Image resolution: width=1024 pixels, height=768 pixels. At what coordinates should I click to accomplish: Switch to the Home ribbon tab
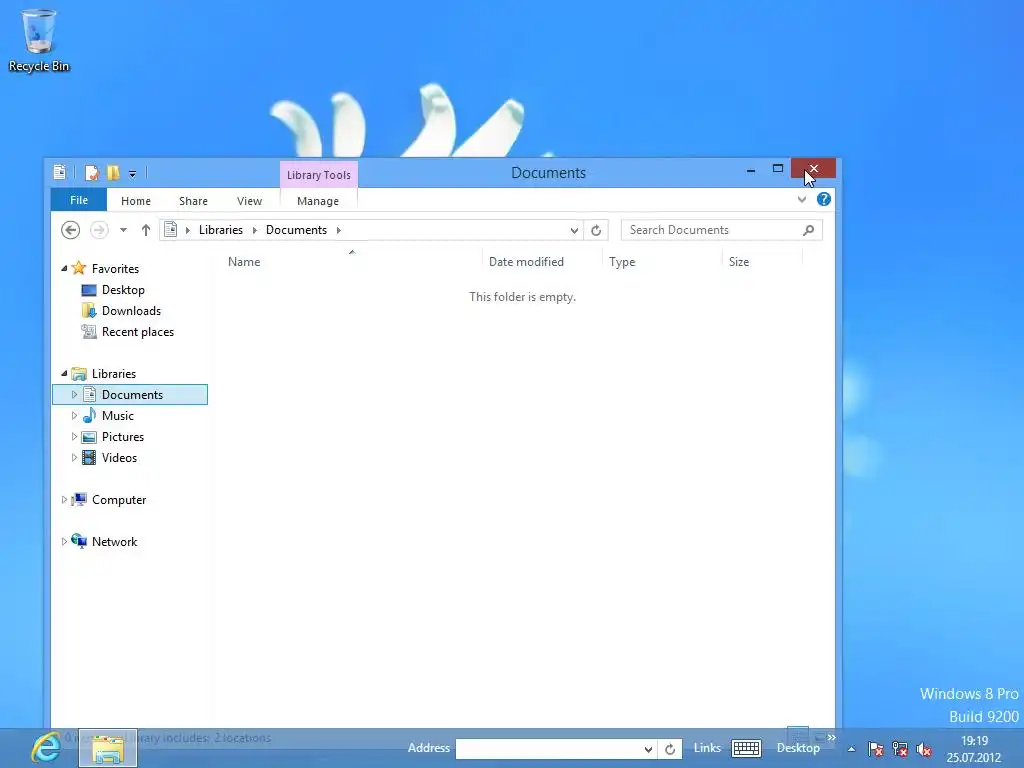pyautogui.click(x=136, y=201)
